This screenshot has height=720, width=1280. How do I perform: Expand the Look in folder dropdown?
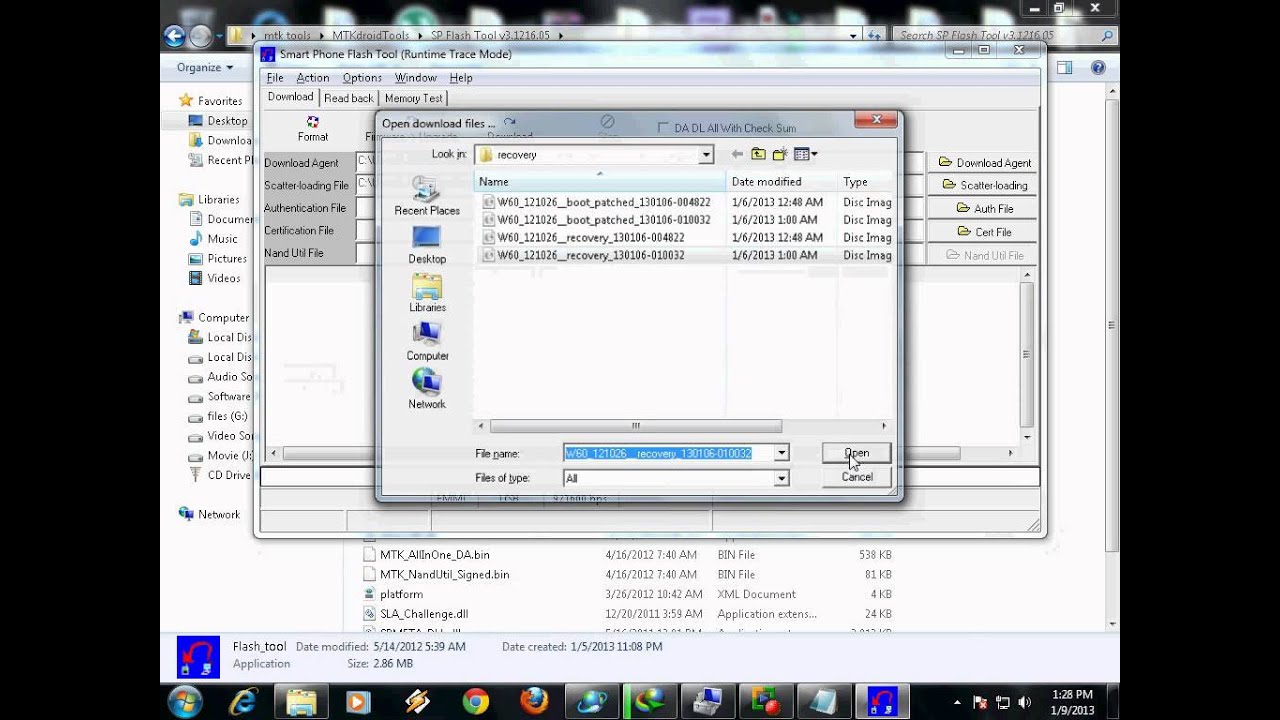(706, 154)
